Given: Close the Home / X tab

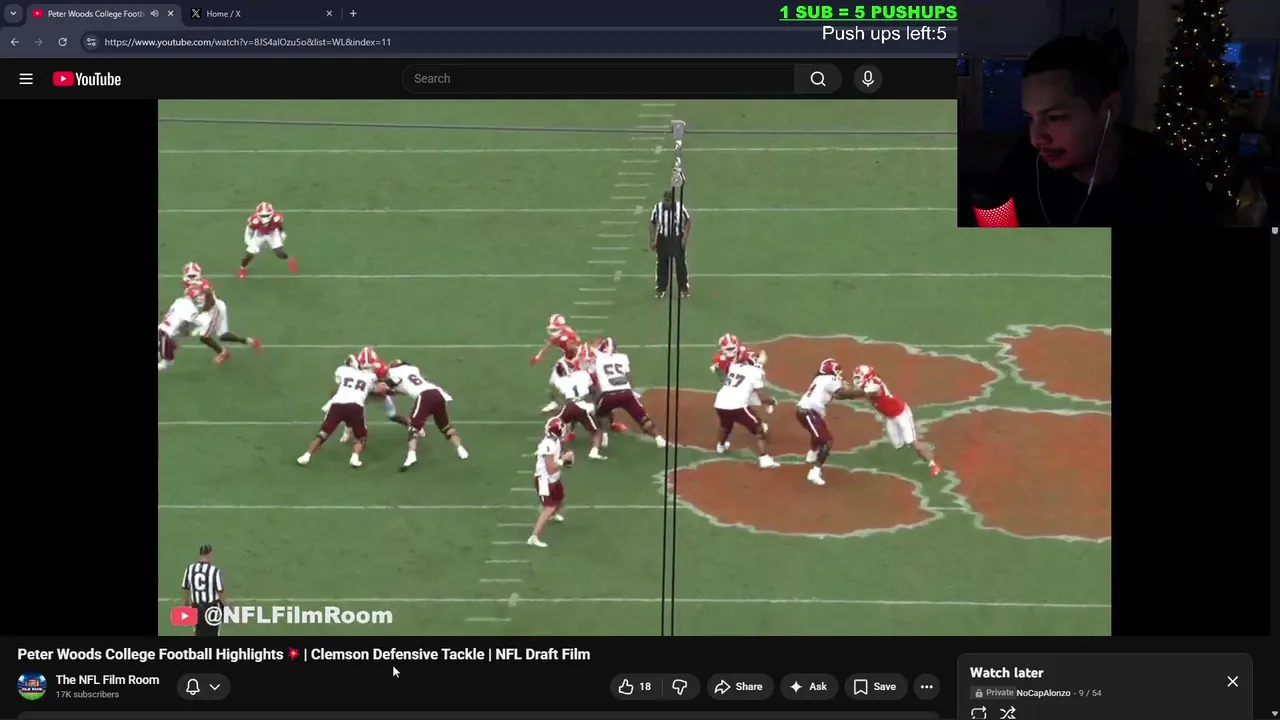Looking at the screenshot, I should click(x=329, y=14).
